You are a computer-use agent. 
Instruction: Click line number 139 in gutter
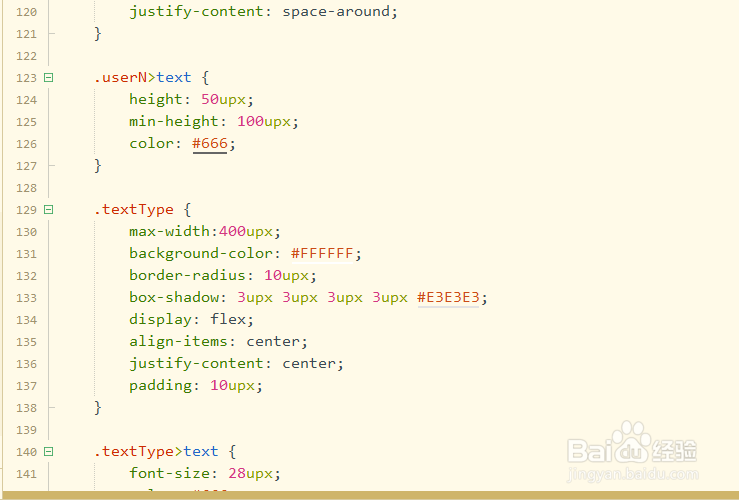[26, 430]
